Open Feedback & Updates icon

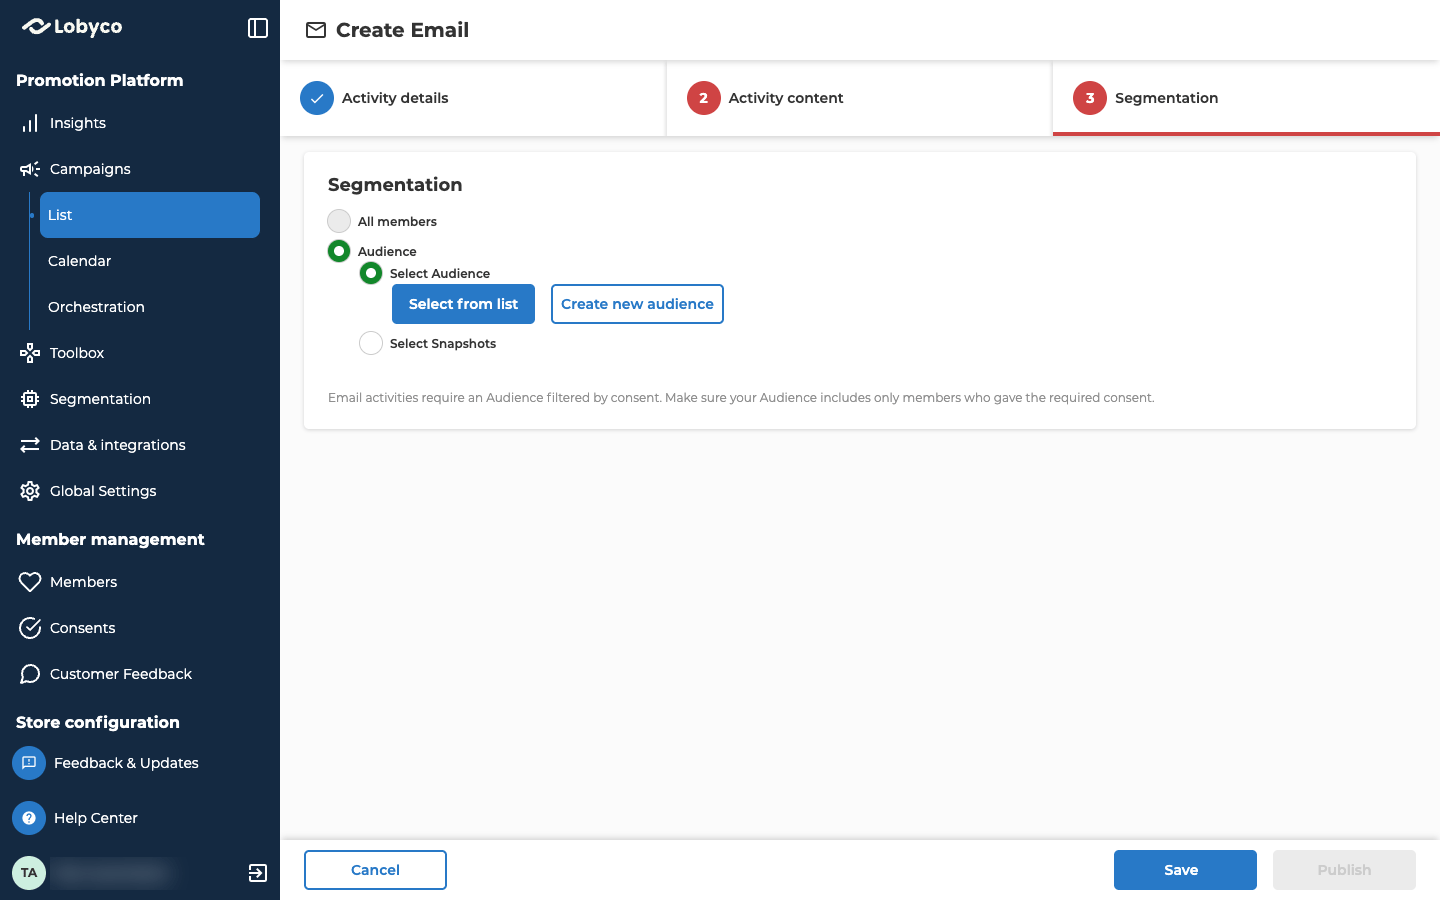tap(29, 763)
